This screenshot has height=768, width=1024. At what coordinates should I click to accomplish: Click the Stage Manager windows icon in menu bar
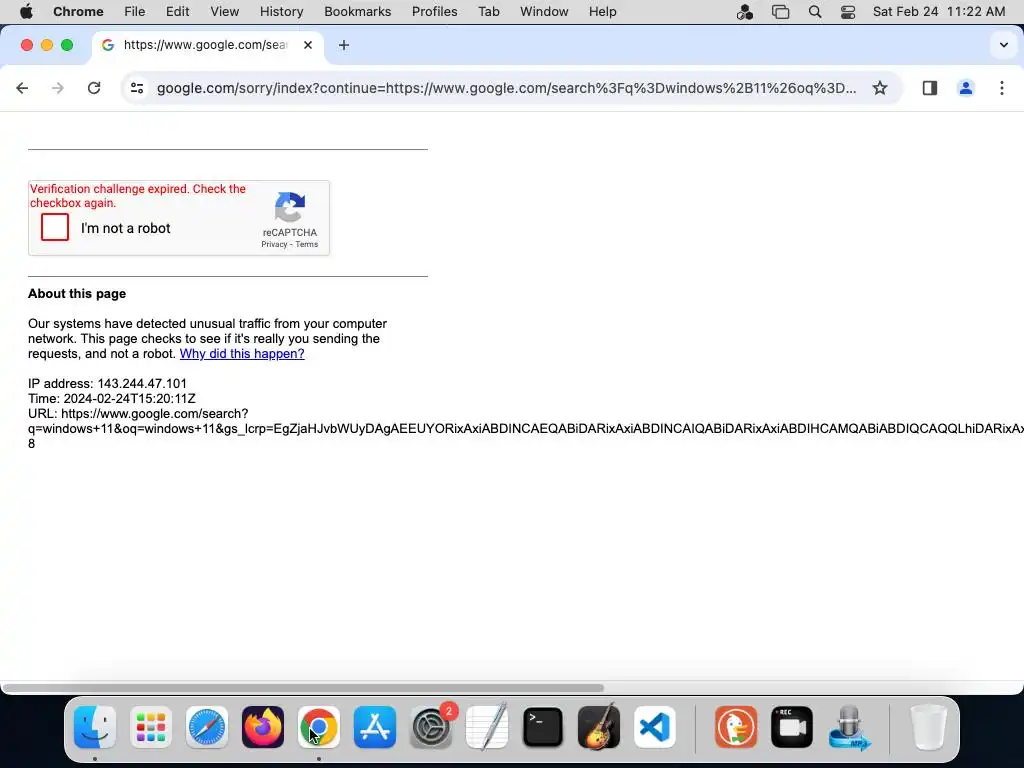click(x=780, y=12)
